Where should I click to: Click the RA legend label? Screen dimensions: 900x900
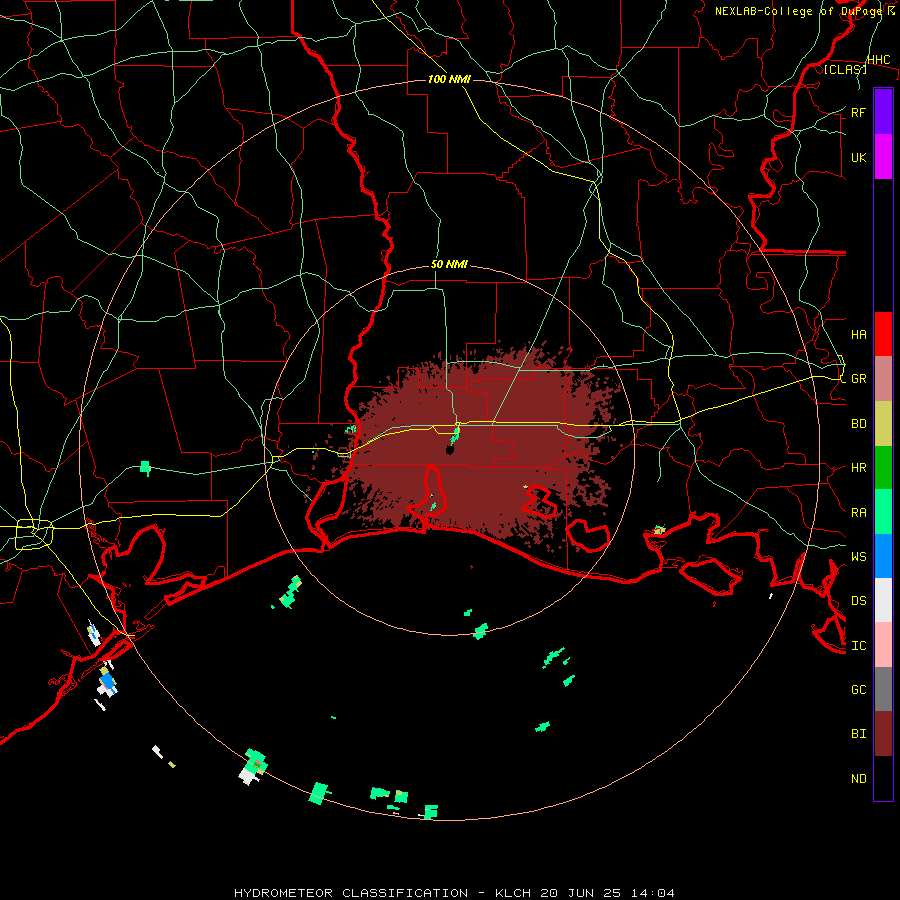pos(858,513)
